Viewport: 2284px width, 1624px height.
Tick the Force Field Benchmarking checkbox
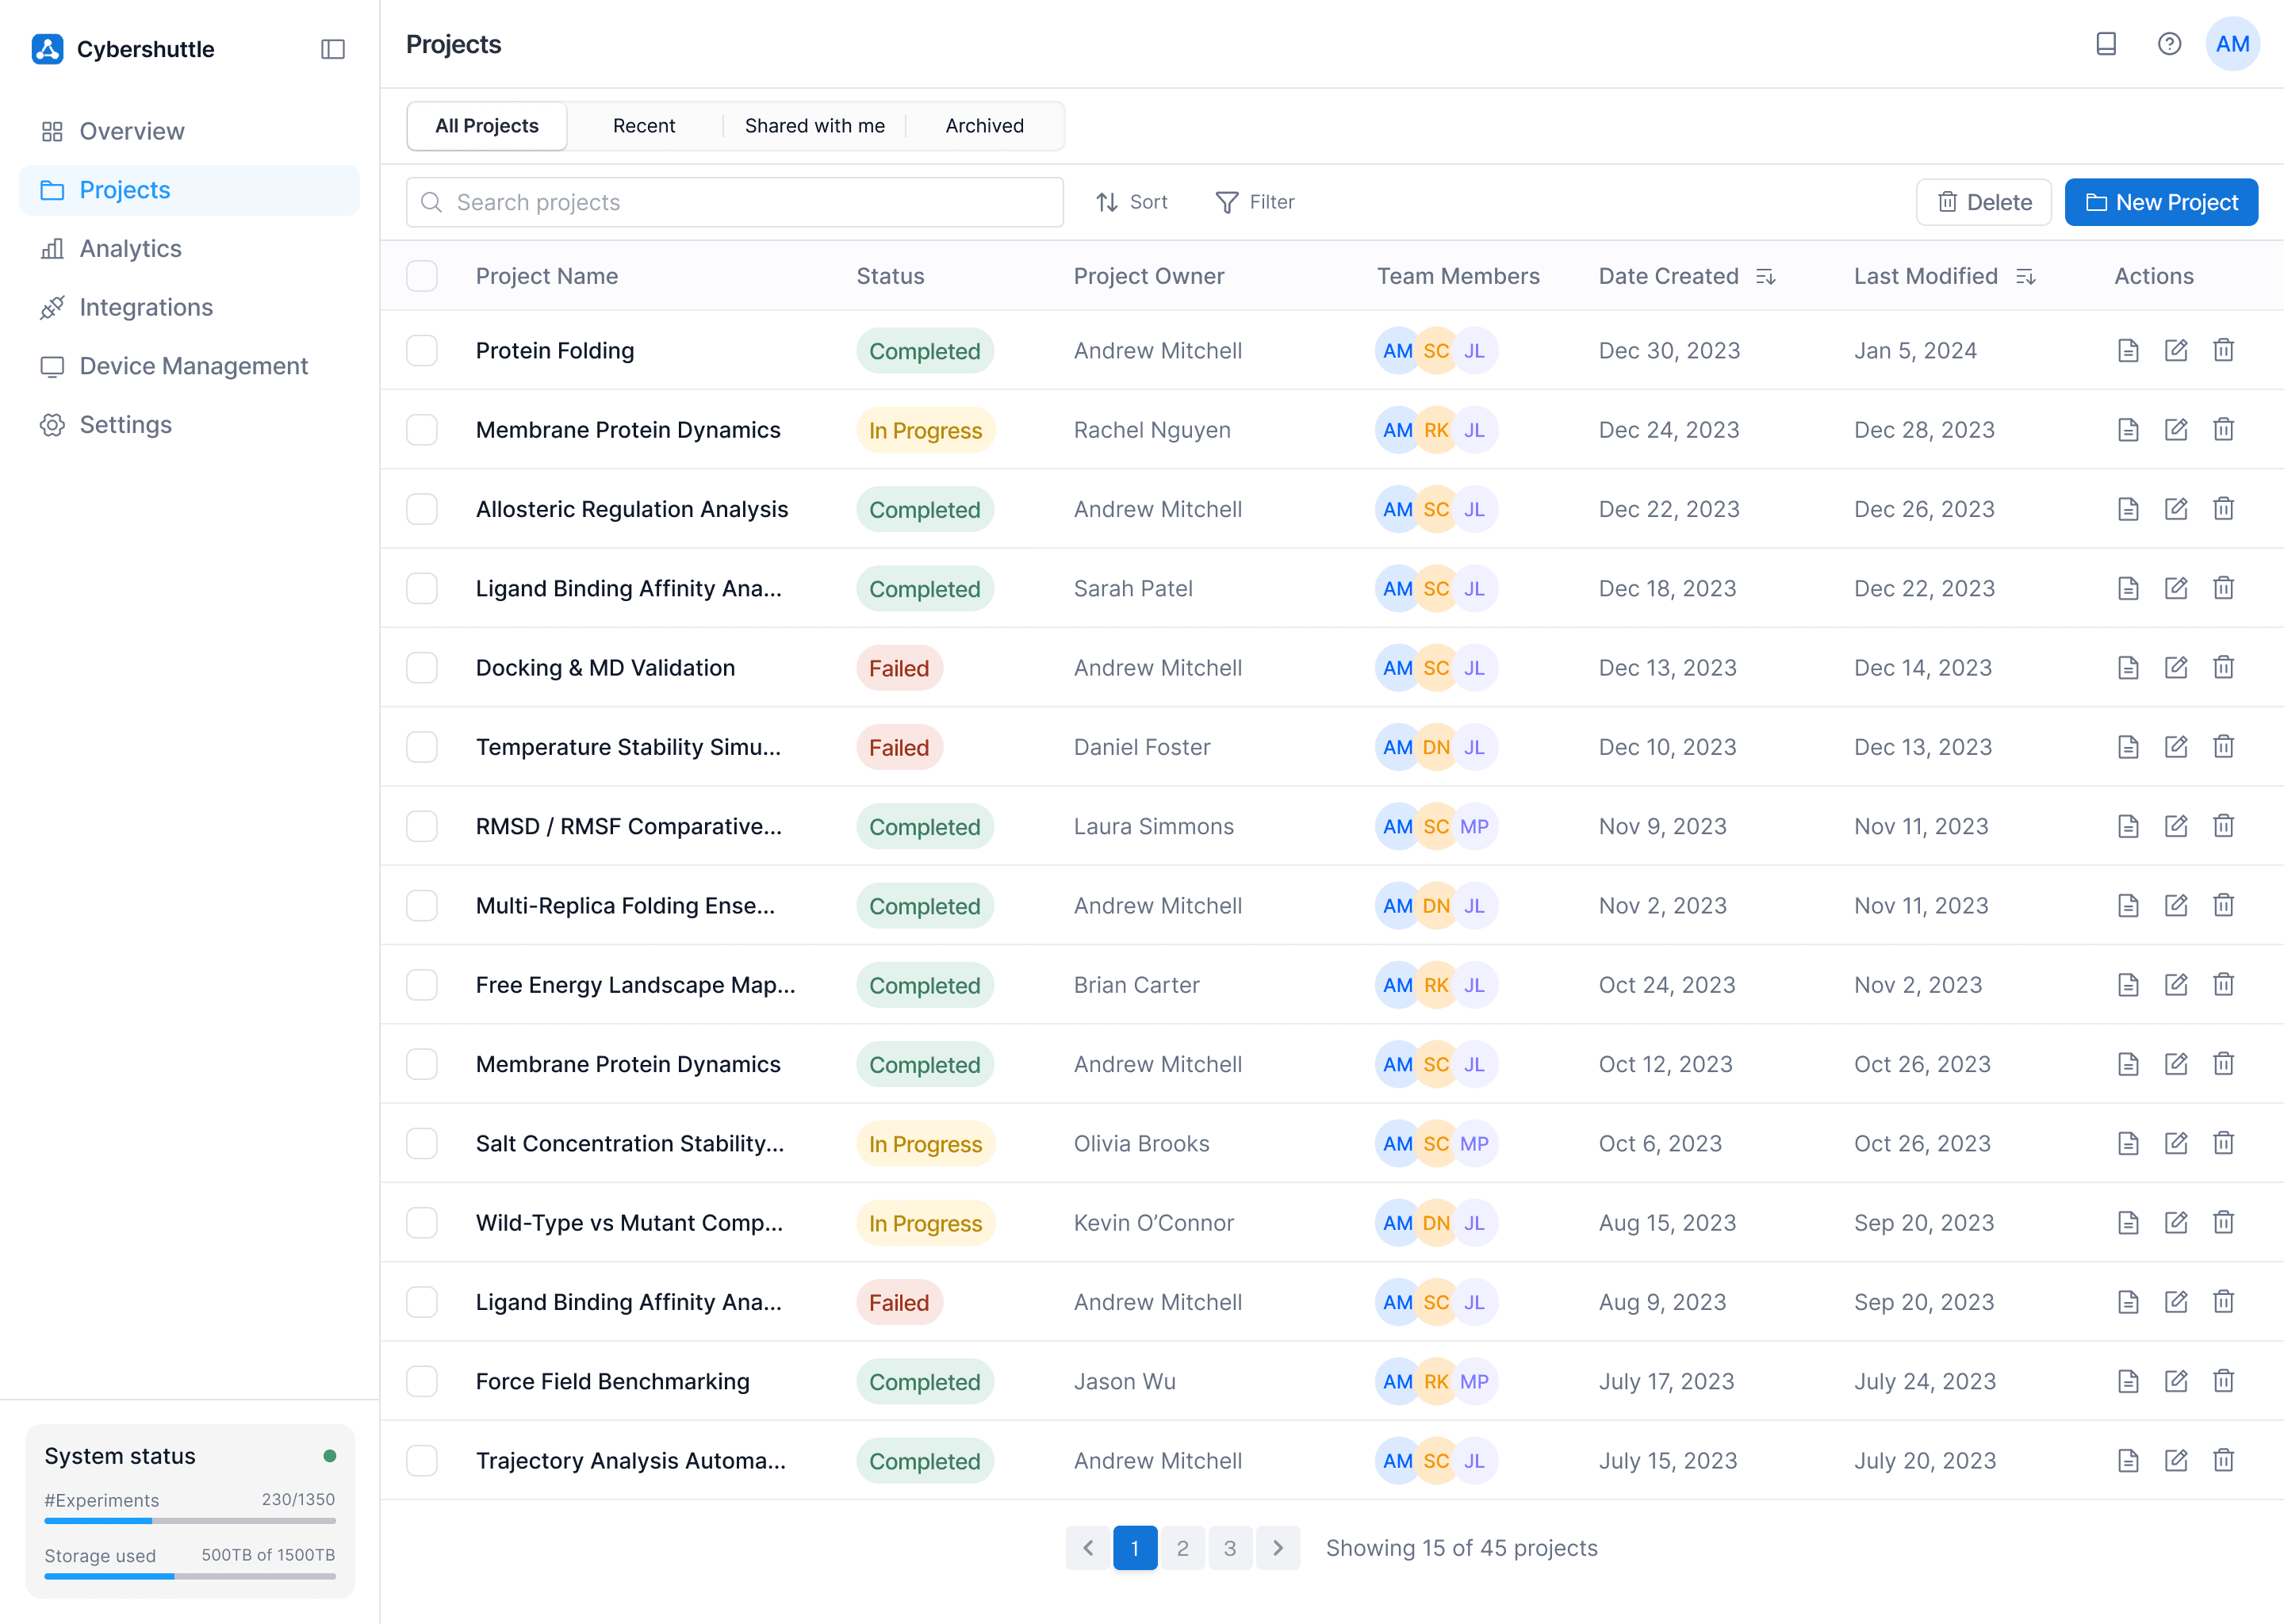pos(422,1381)
